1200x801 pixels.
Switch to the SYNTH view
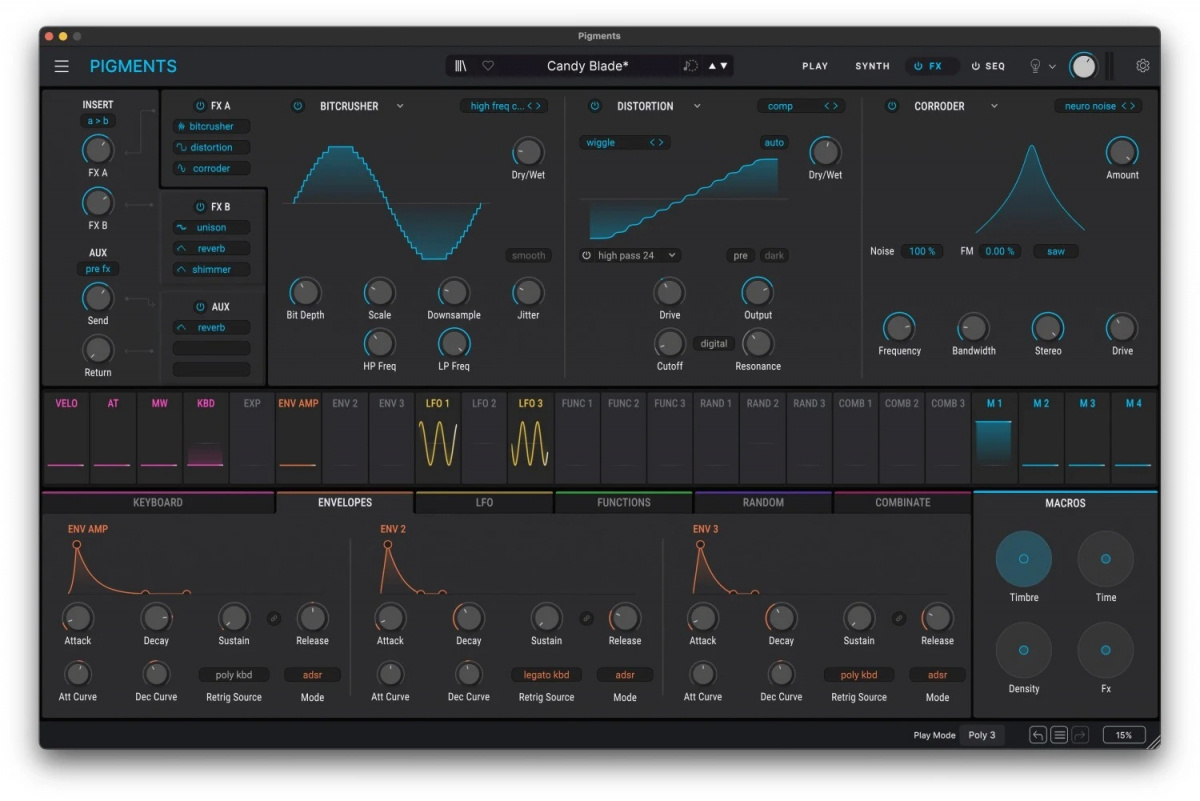[x=871, y=65]
